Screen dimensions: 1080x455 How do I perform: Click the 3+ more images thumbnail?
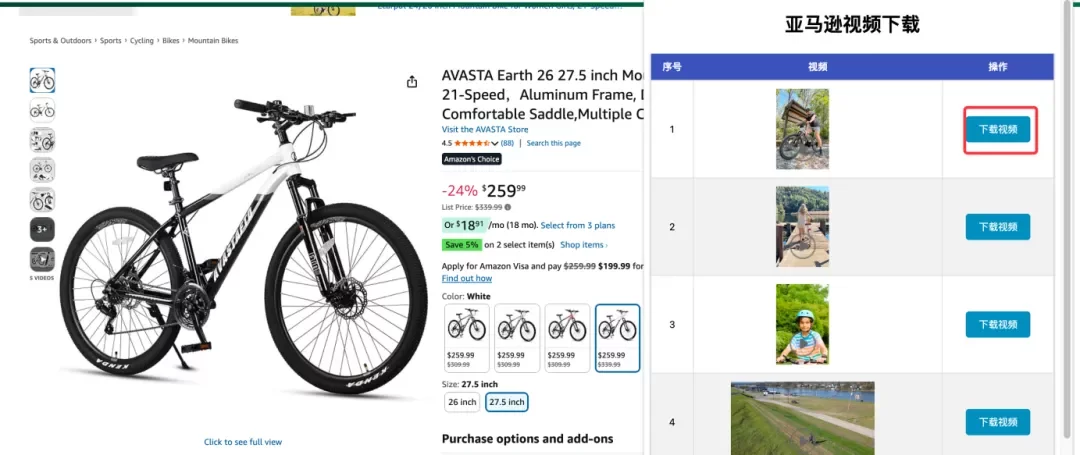coord(42,229)
